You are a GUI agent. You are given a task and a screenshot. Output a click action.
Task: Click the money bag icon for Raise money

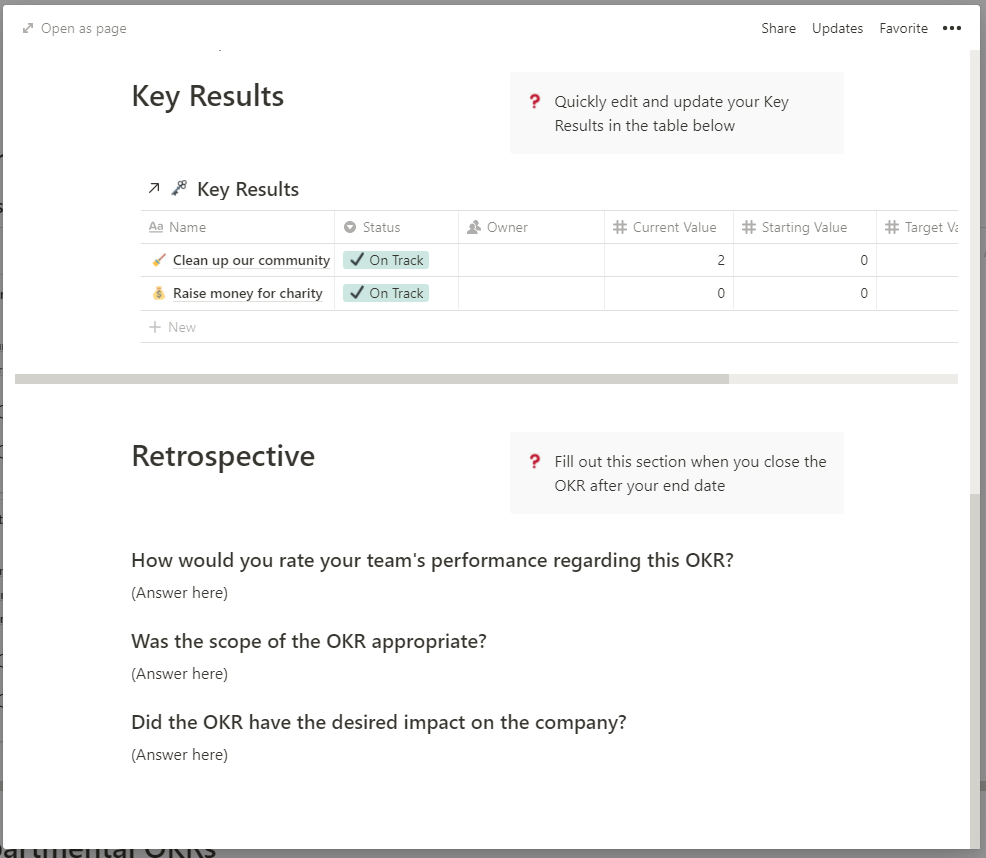[x=159, y=293]
